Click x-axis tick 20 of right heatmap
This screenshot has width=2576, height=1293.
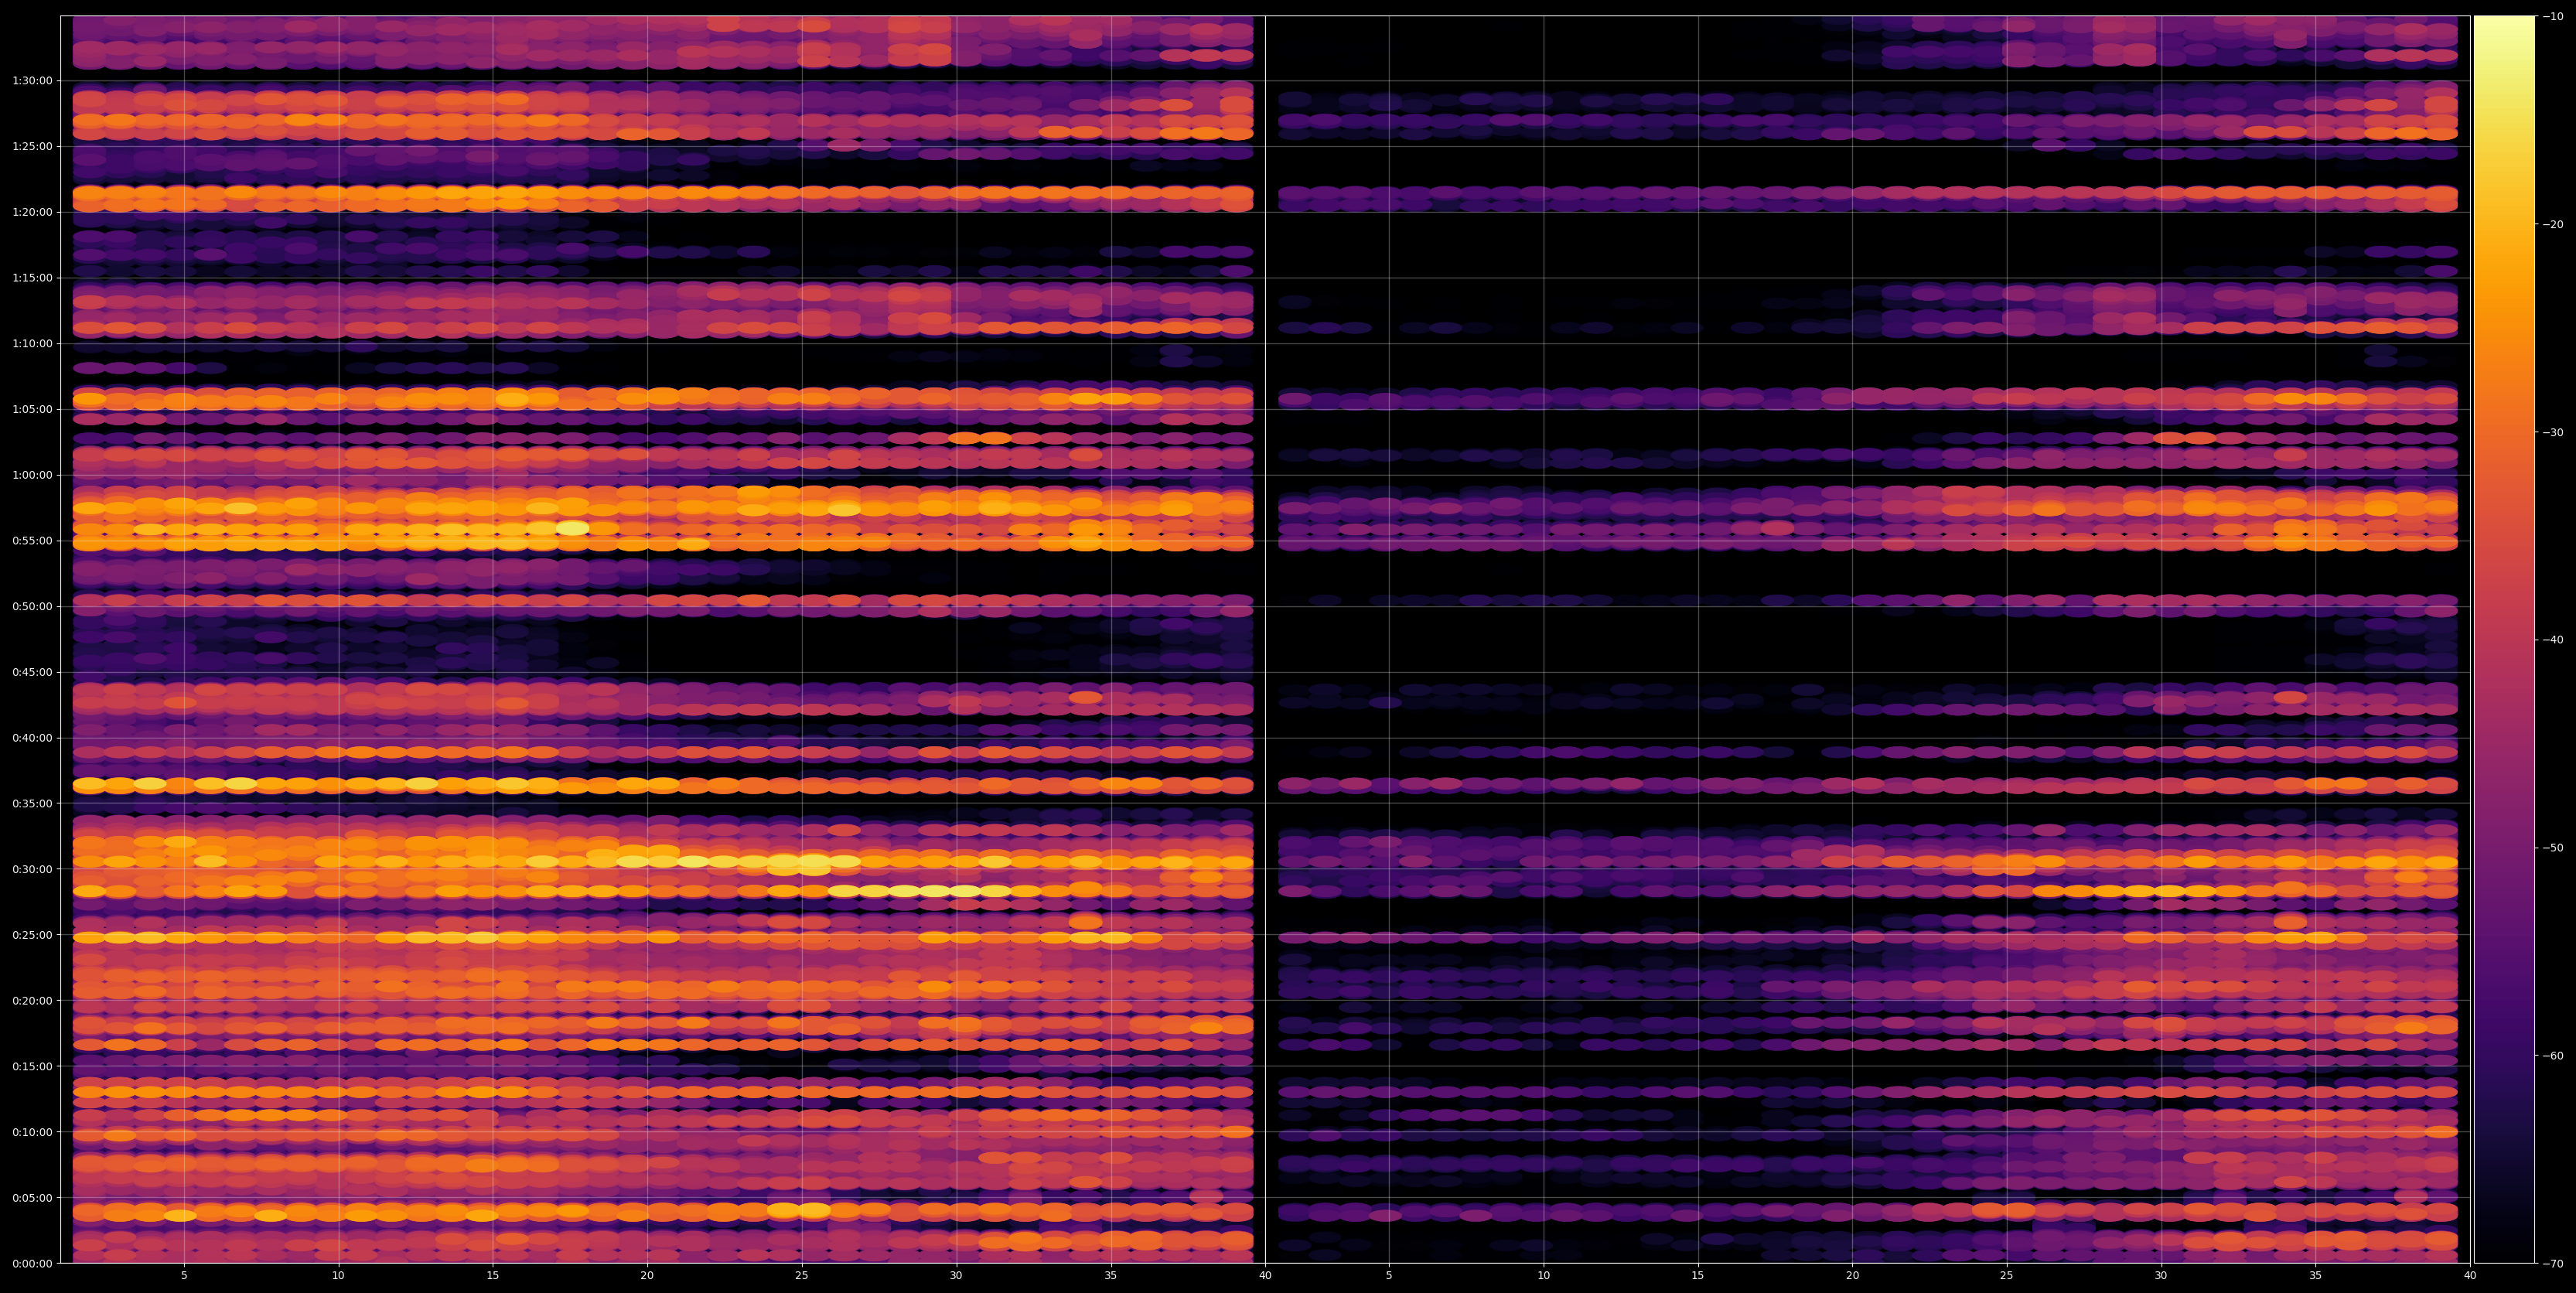pyautogui.click(x=1852, y=1276)
